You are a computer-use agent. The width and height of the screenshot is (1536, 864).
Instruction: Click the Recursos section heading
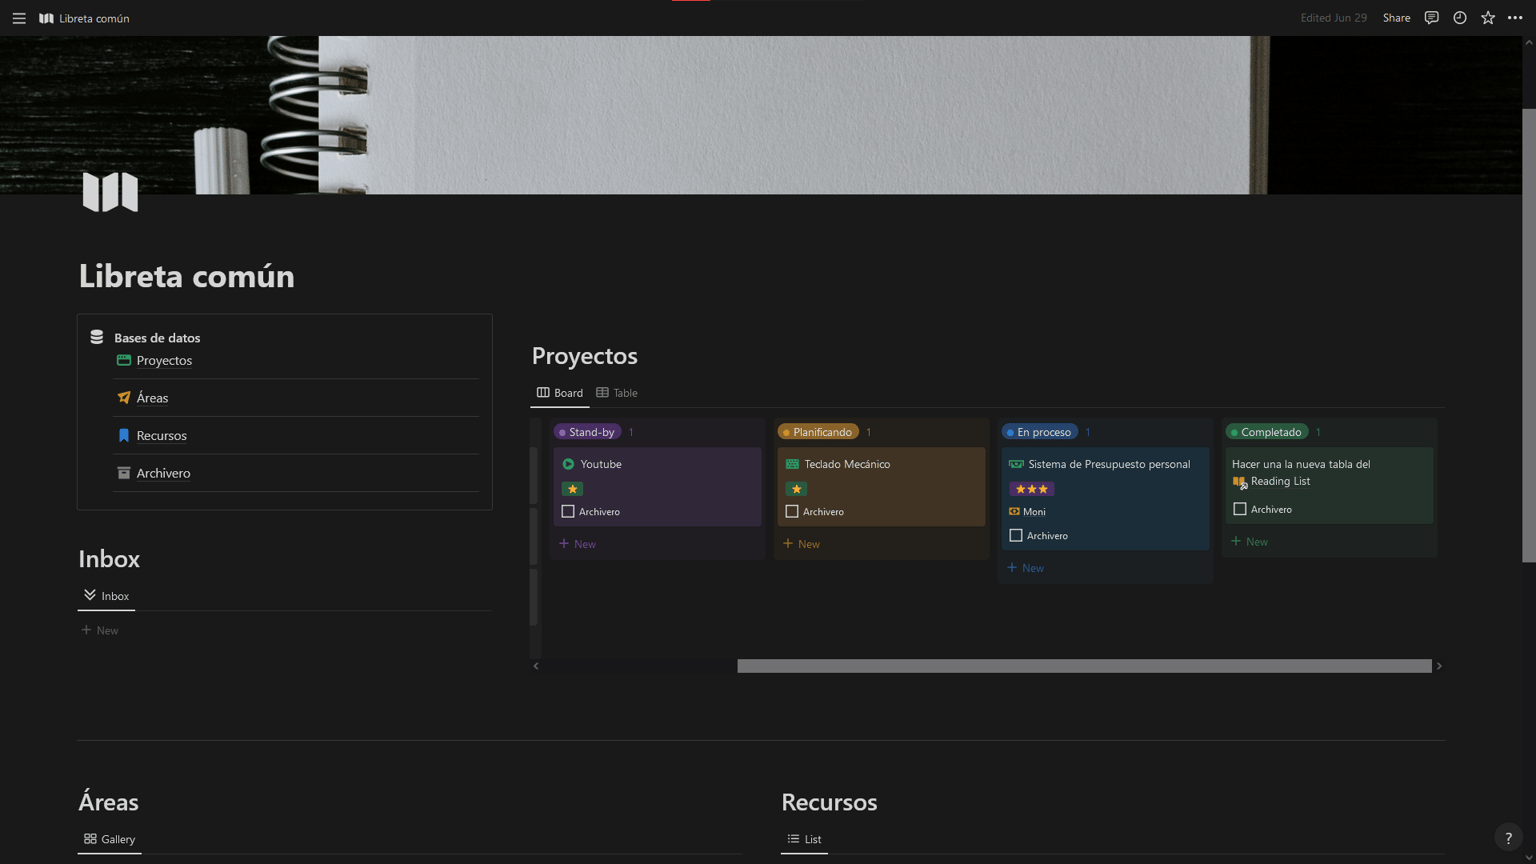[829, 802]
